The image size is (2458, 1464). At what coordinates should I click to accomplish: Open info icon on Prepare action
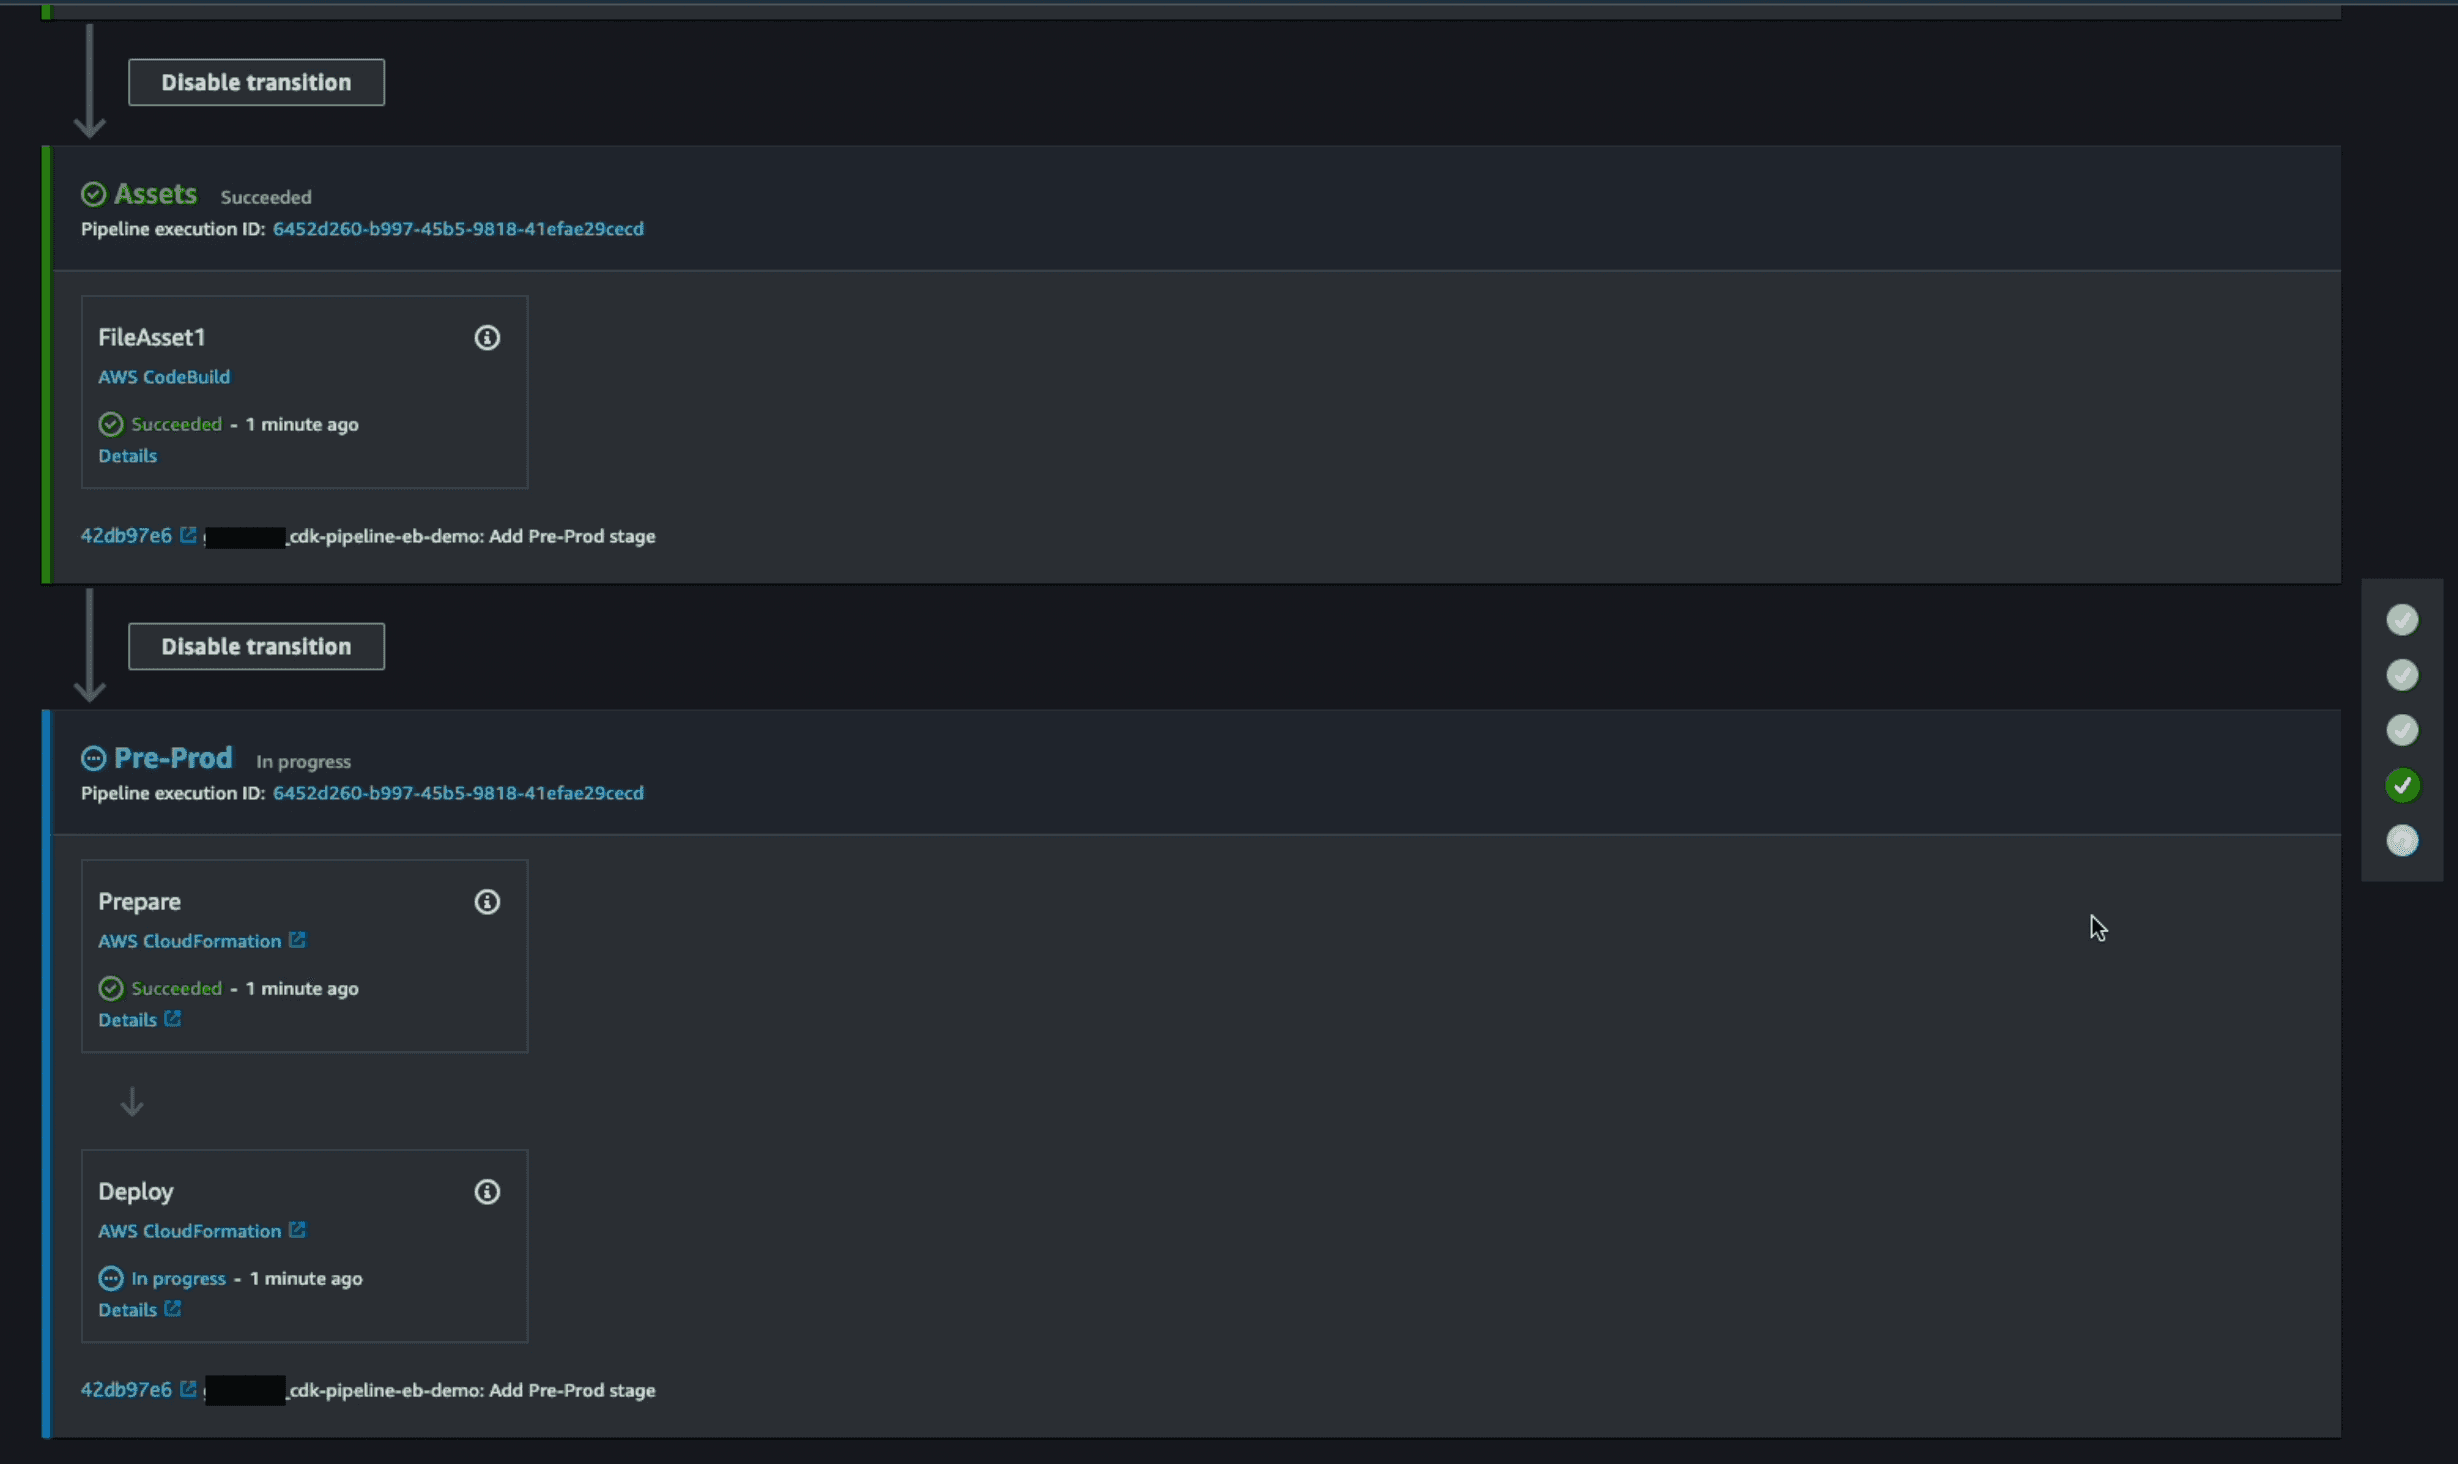pyautogui.click(x=487, y=902)
